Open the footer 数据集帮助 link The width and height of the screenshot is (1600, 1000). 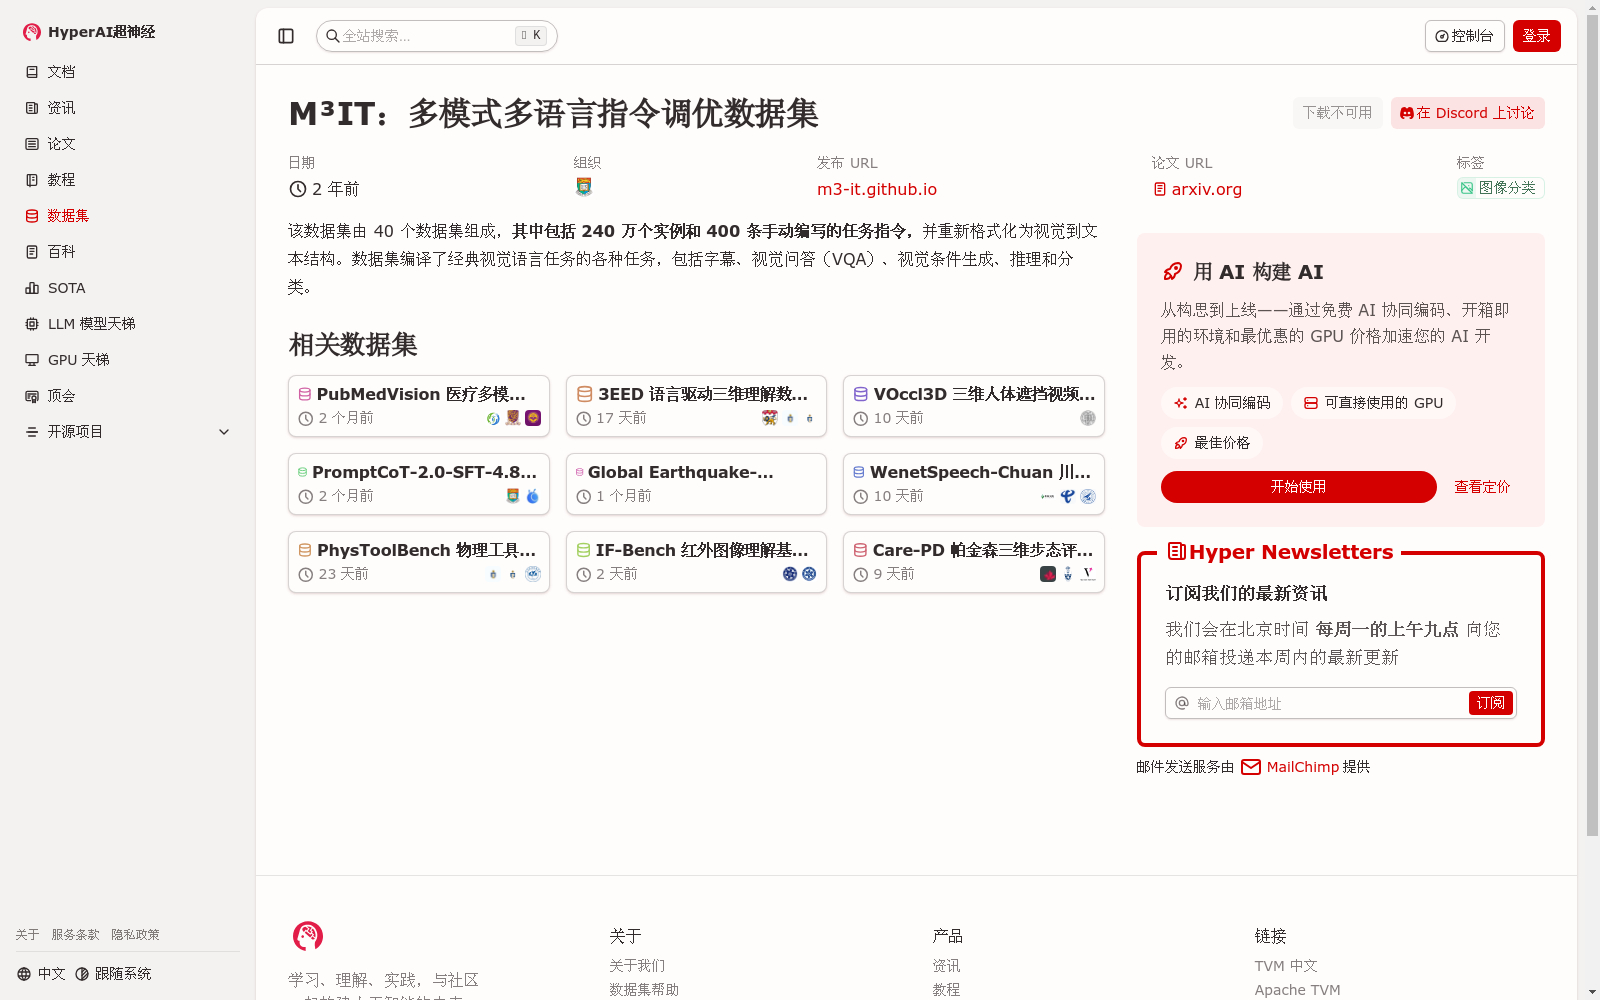[x=644, y=990]
